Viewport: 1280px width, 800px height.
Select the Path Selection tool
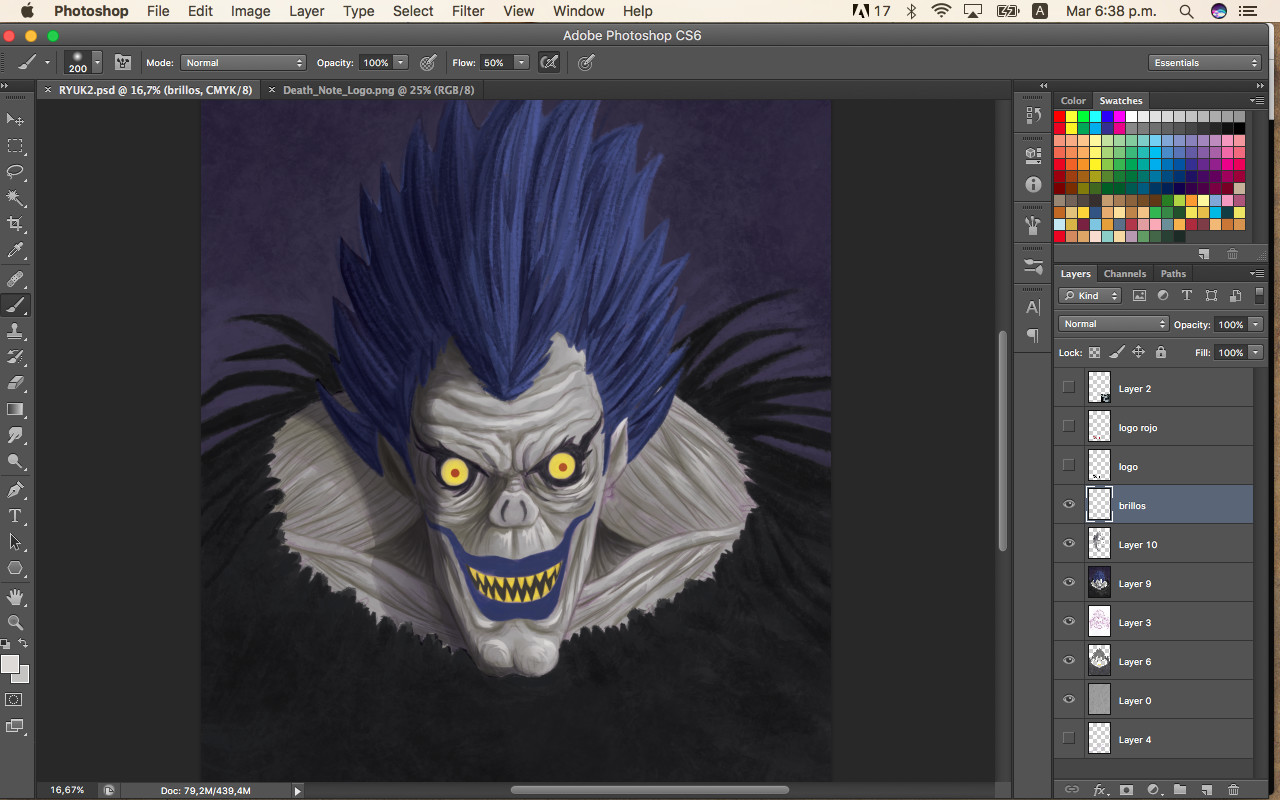coord(15,542)
